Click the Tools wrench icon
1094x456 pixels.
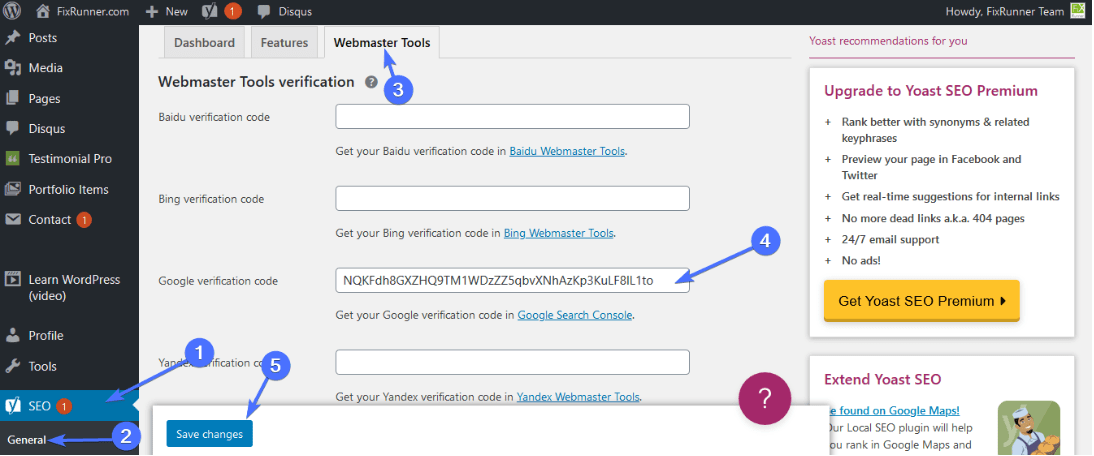pyautogui.click(x=13, y=366)
